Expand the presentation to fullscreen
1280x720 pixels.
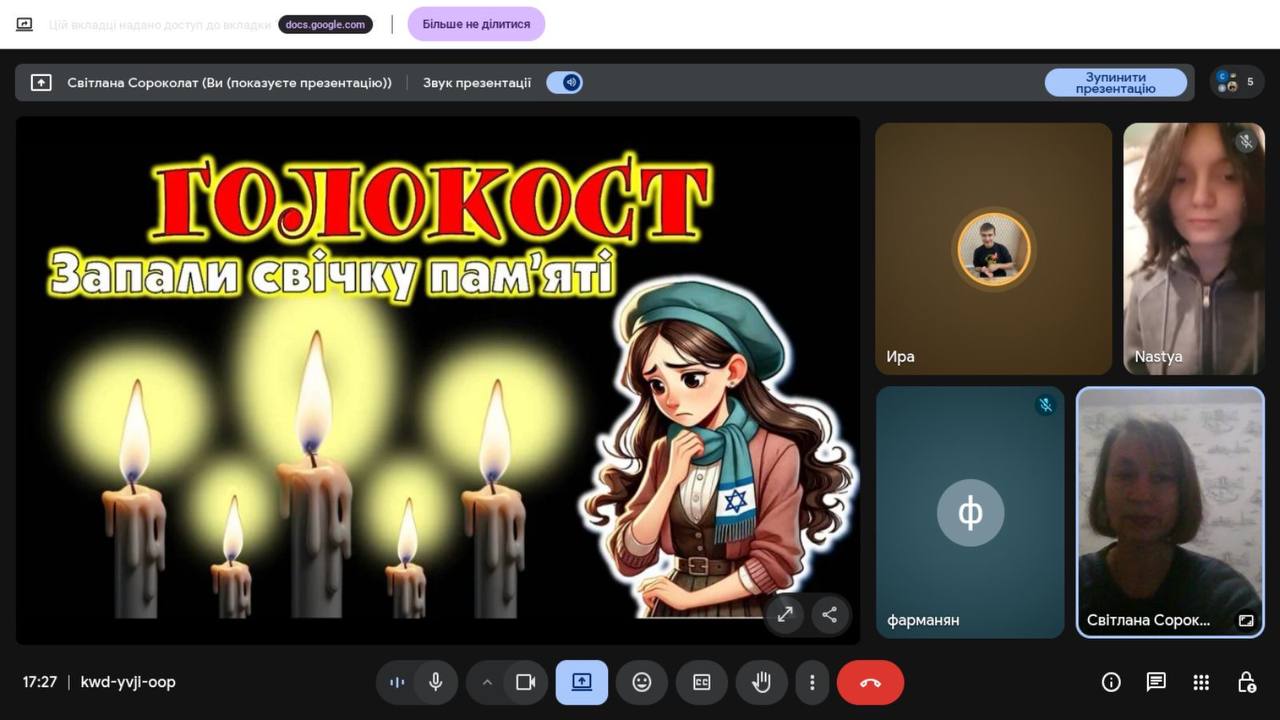point(785,615)
